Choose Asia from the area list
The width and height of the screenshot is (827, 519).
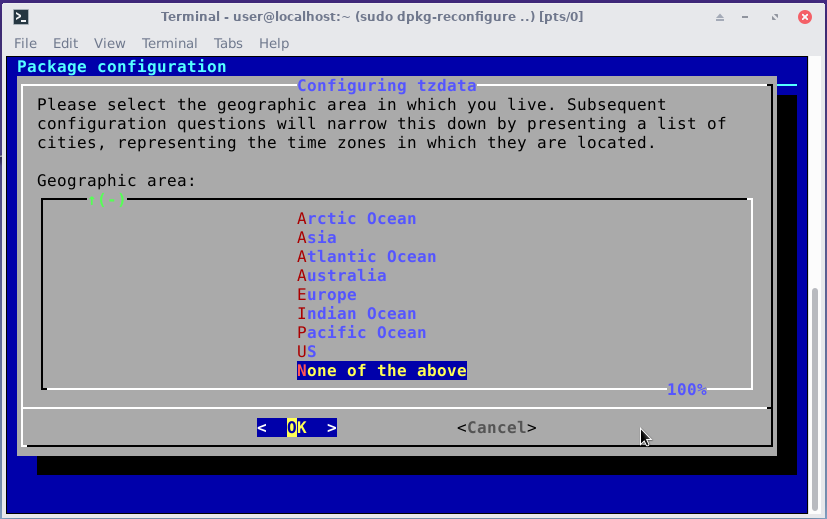point(316,238)
